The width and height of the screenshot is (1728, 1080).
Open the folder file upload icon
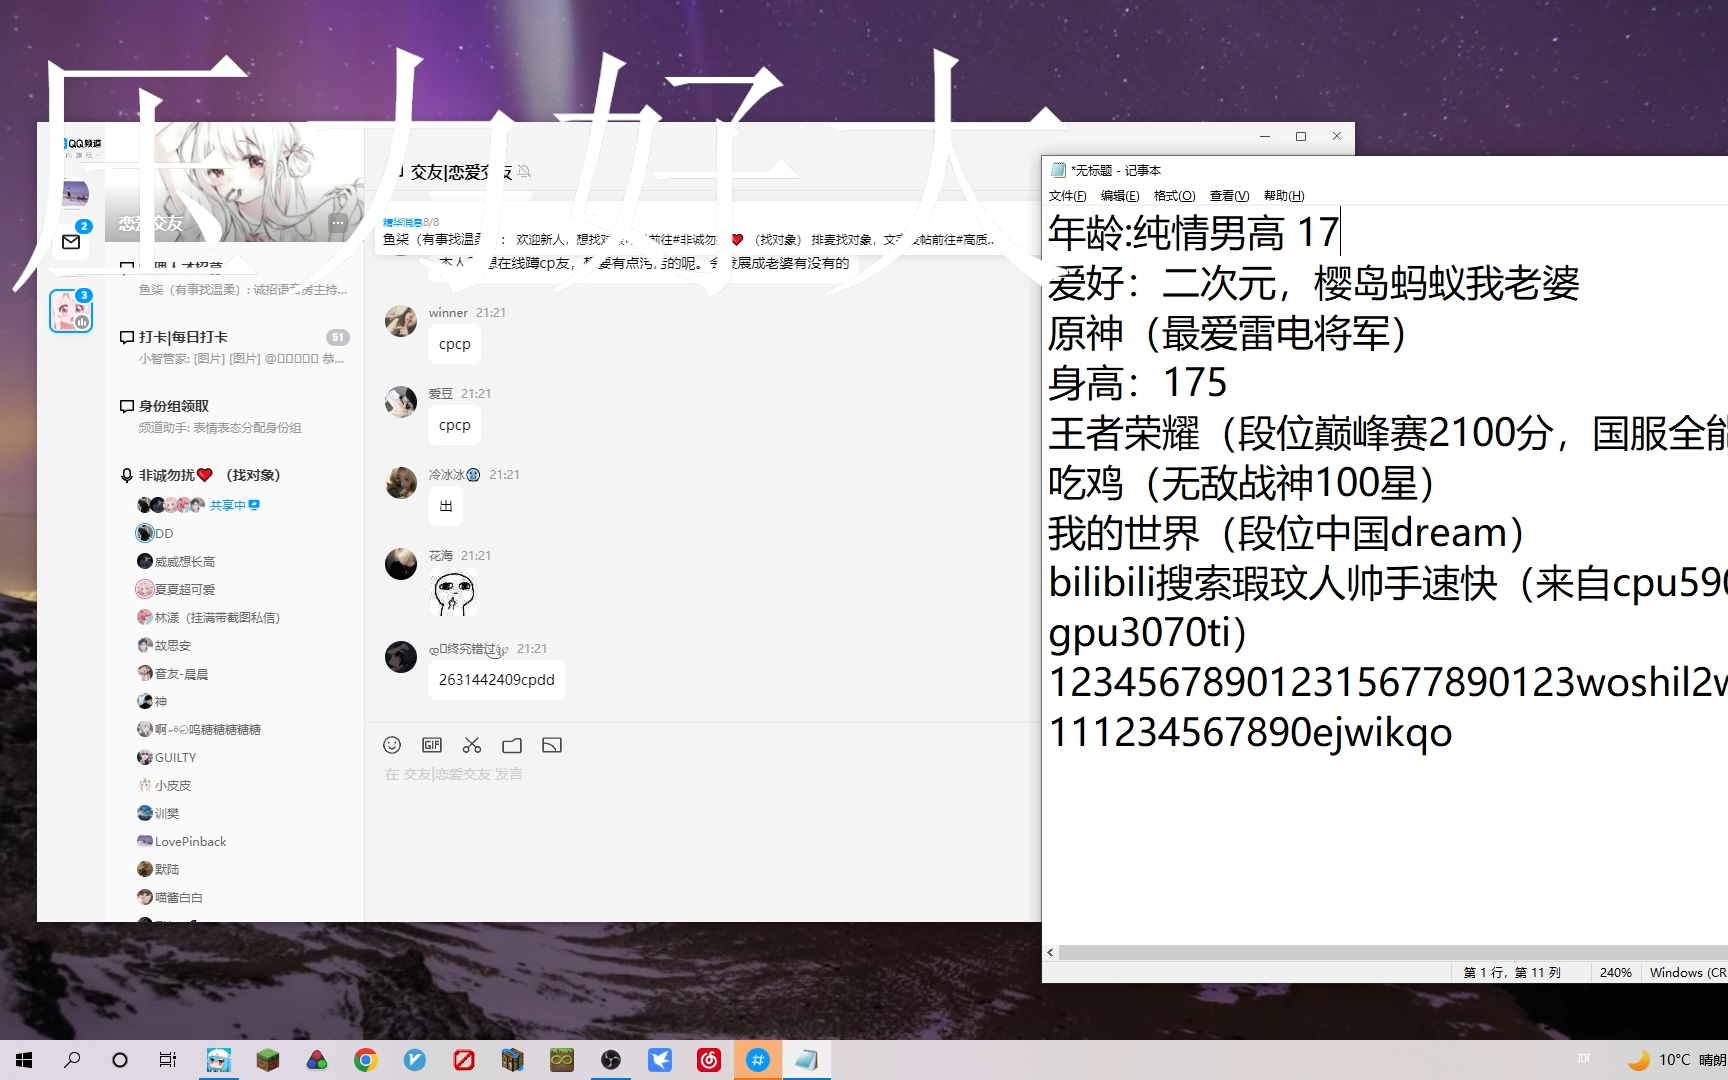coord(512,745)
